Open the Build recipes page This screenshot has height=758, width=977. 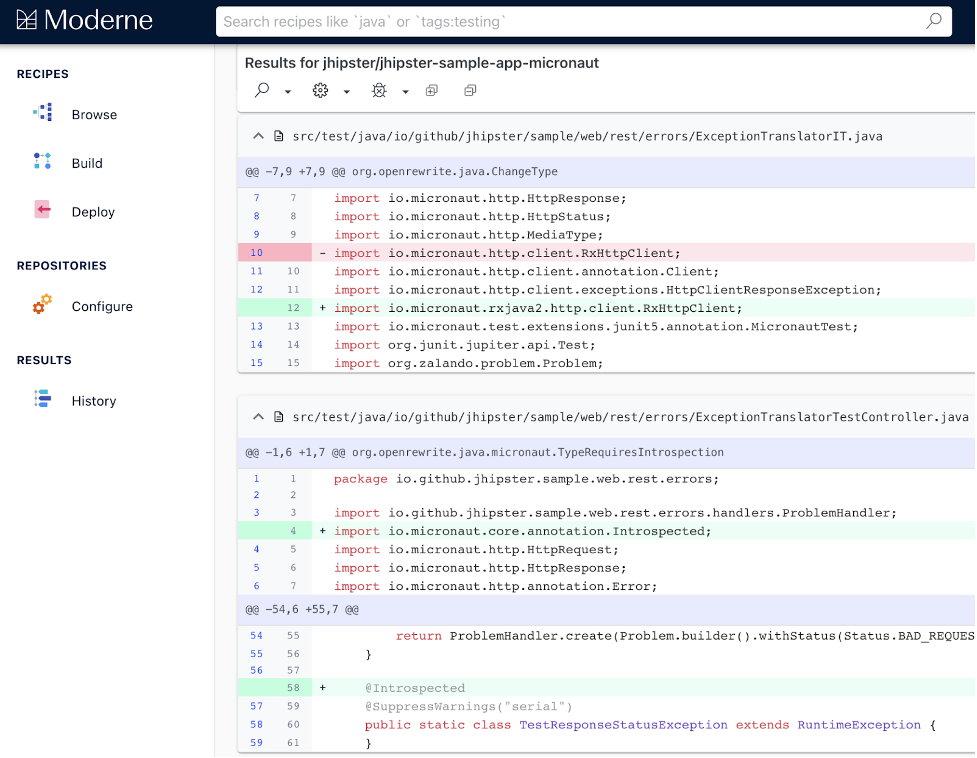[87, 163]
